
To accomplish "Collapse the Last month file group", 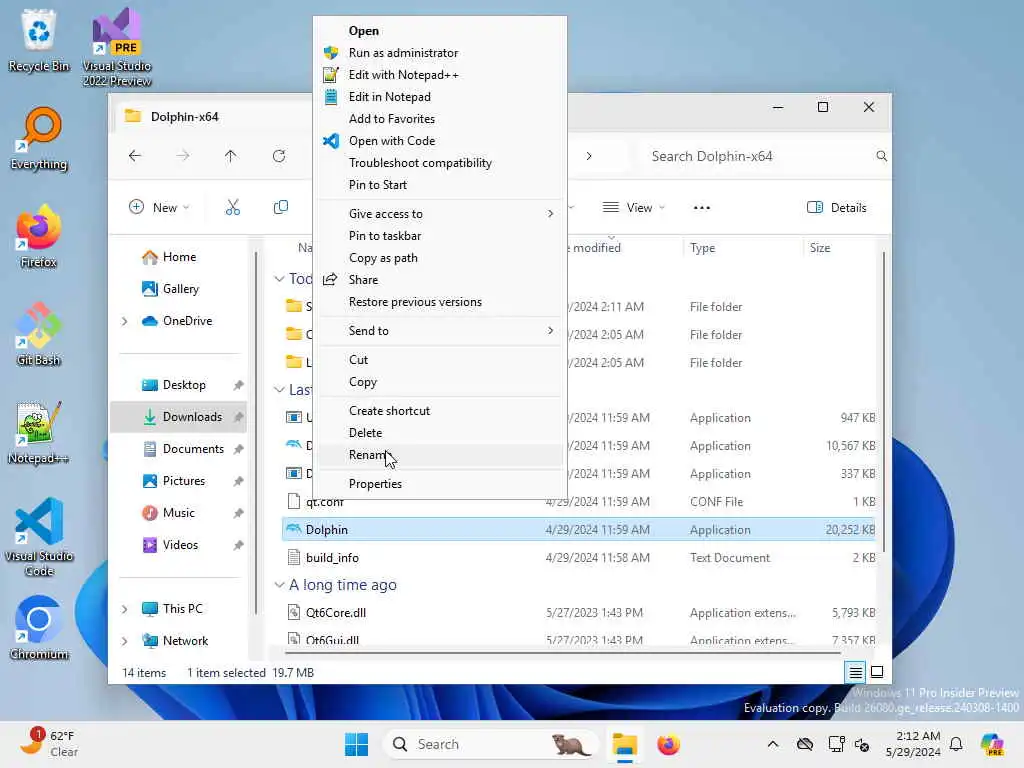I will click(x=280, y=390).
